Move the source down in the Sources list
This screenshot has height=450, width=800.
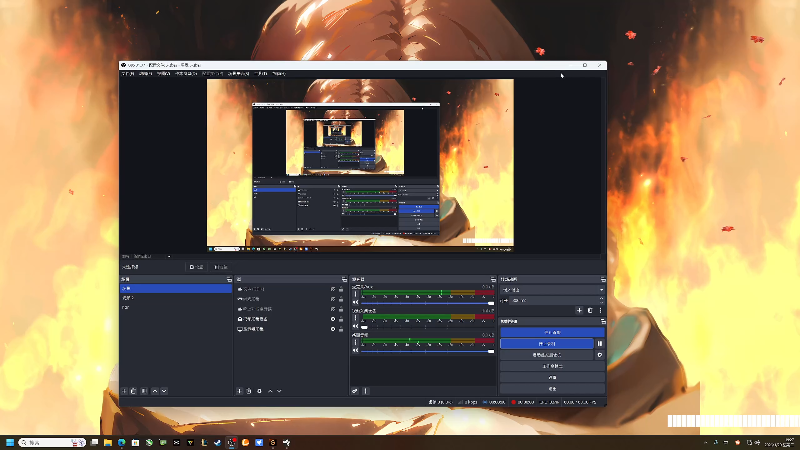279,391
